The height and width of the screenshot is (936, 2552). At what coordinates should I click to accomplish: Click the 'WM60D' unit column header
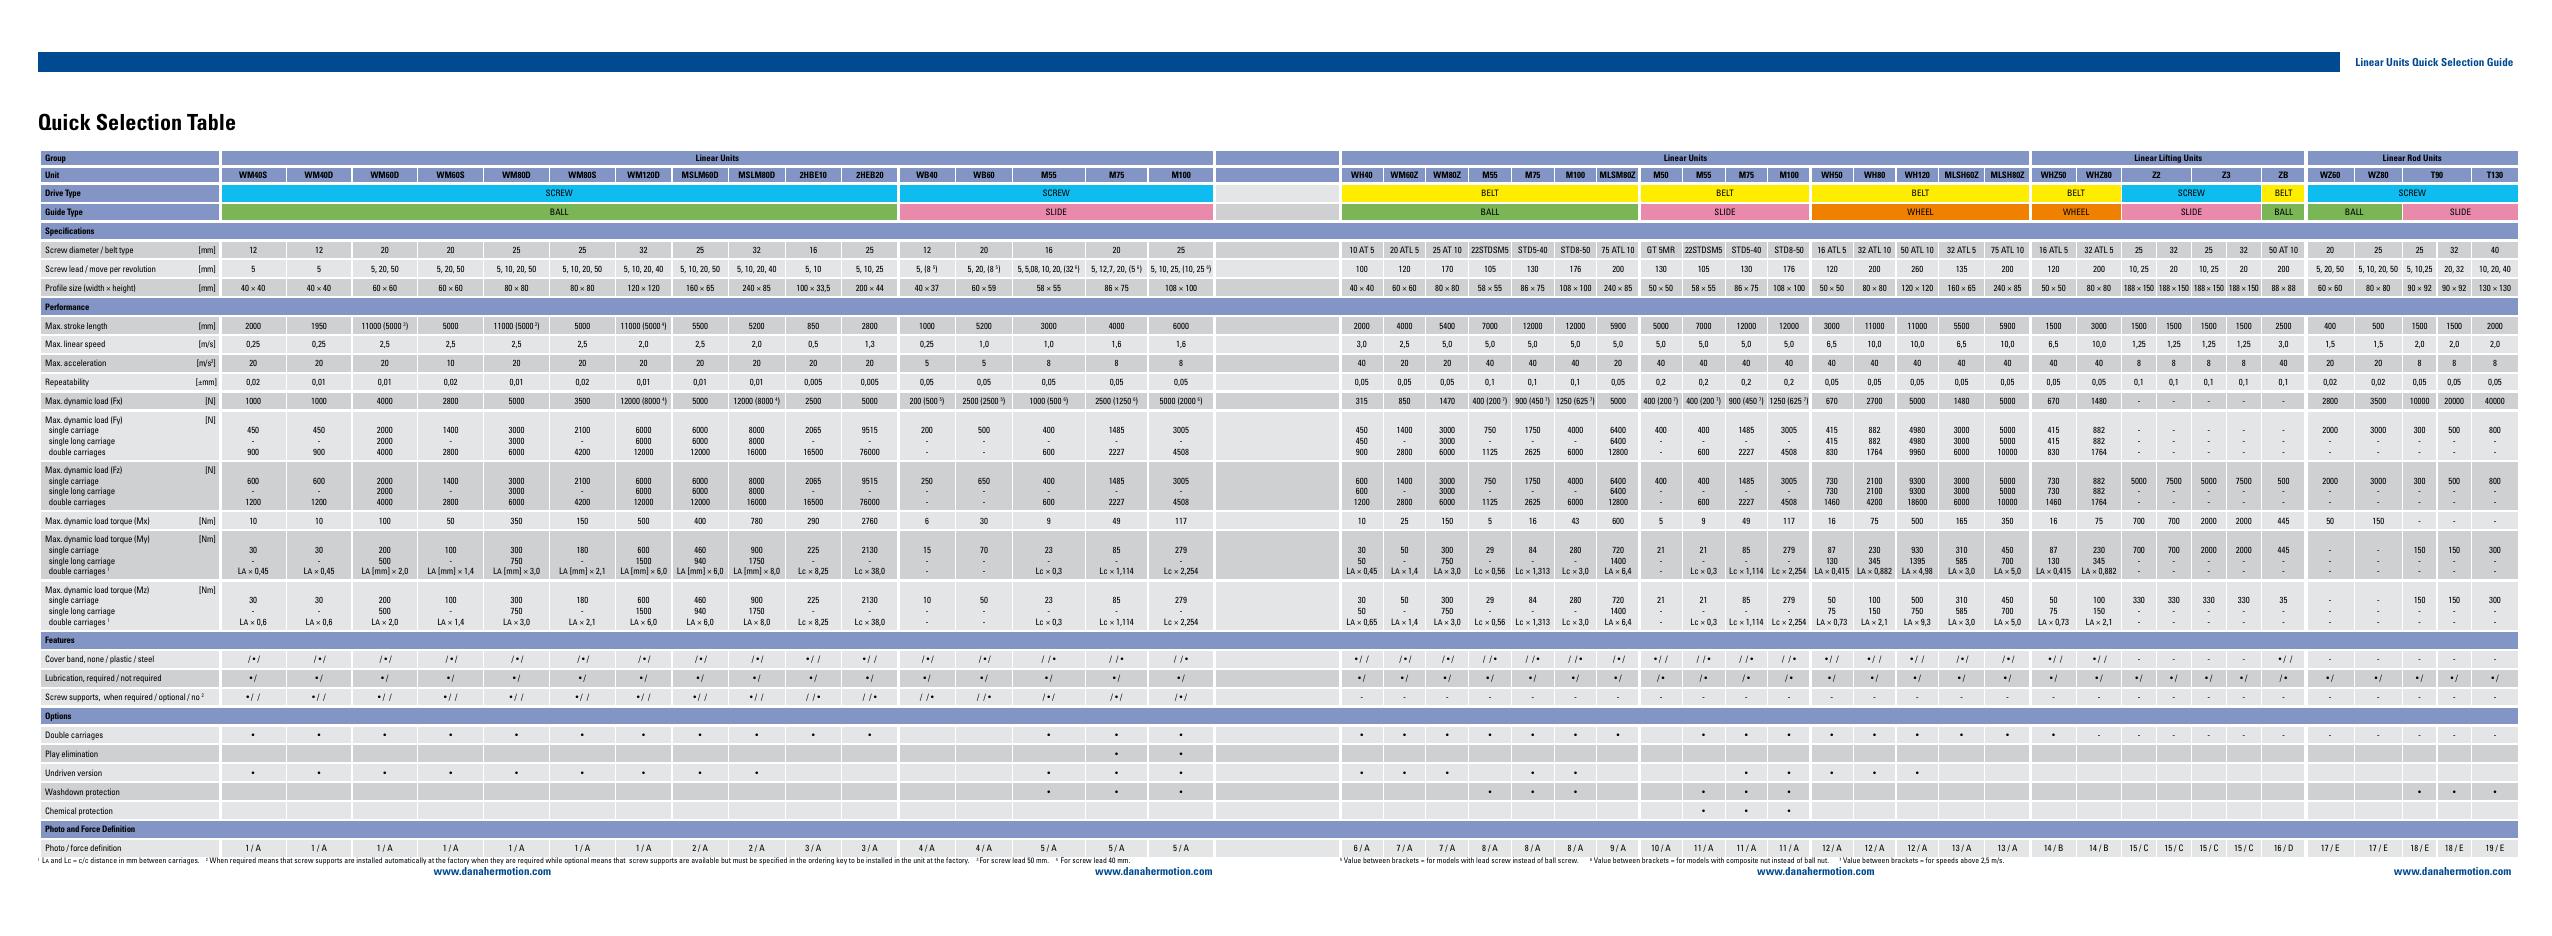tap(385, 175)
